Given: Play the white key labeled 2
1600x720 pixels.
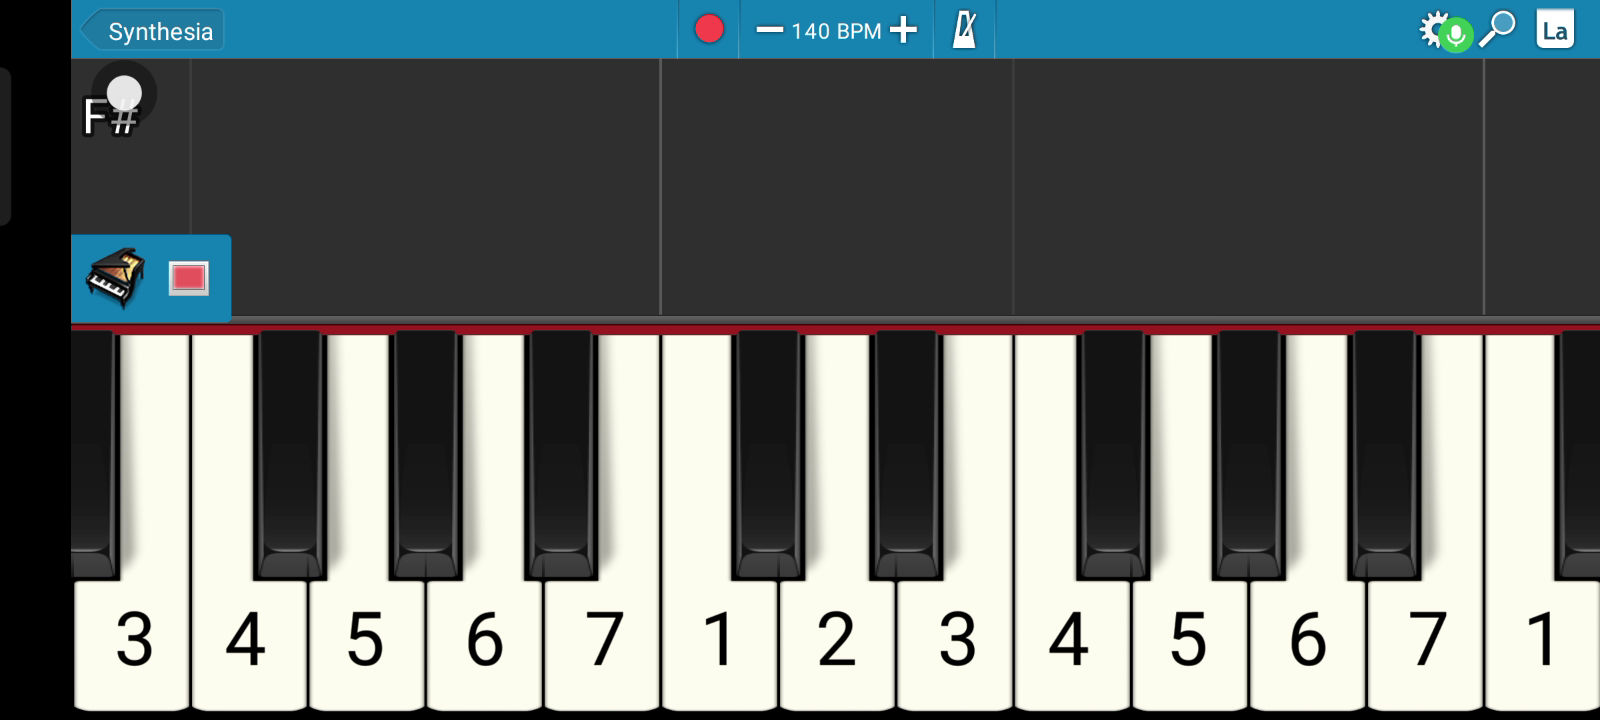Looking at the screenshot, I should pyautogui.click(x=838, y=640).
